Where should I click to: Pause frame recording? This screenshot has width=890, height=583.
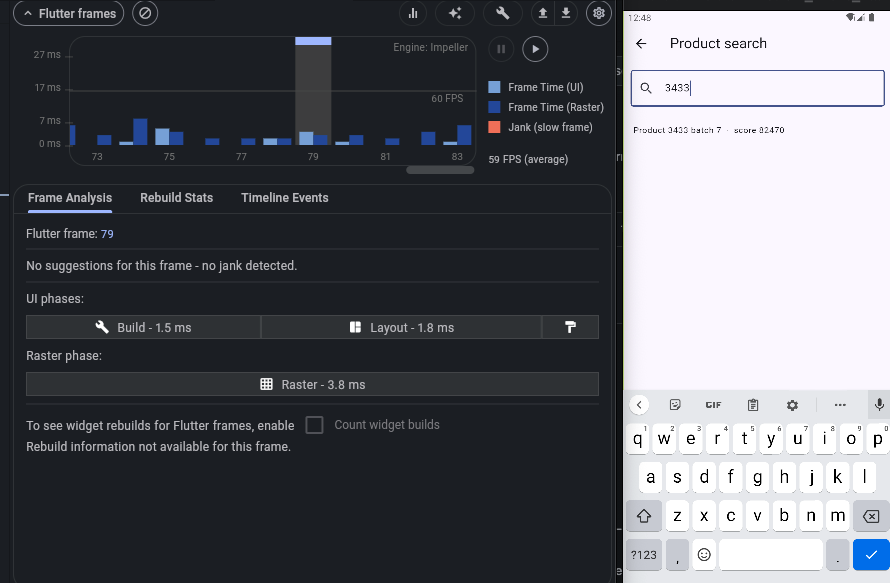[x=501, y=49]
